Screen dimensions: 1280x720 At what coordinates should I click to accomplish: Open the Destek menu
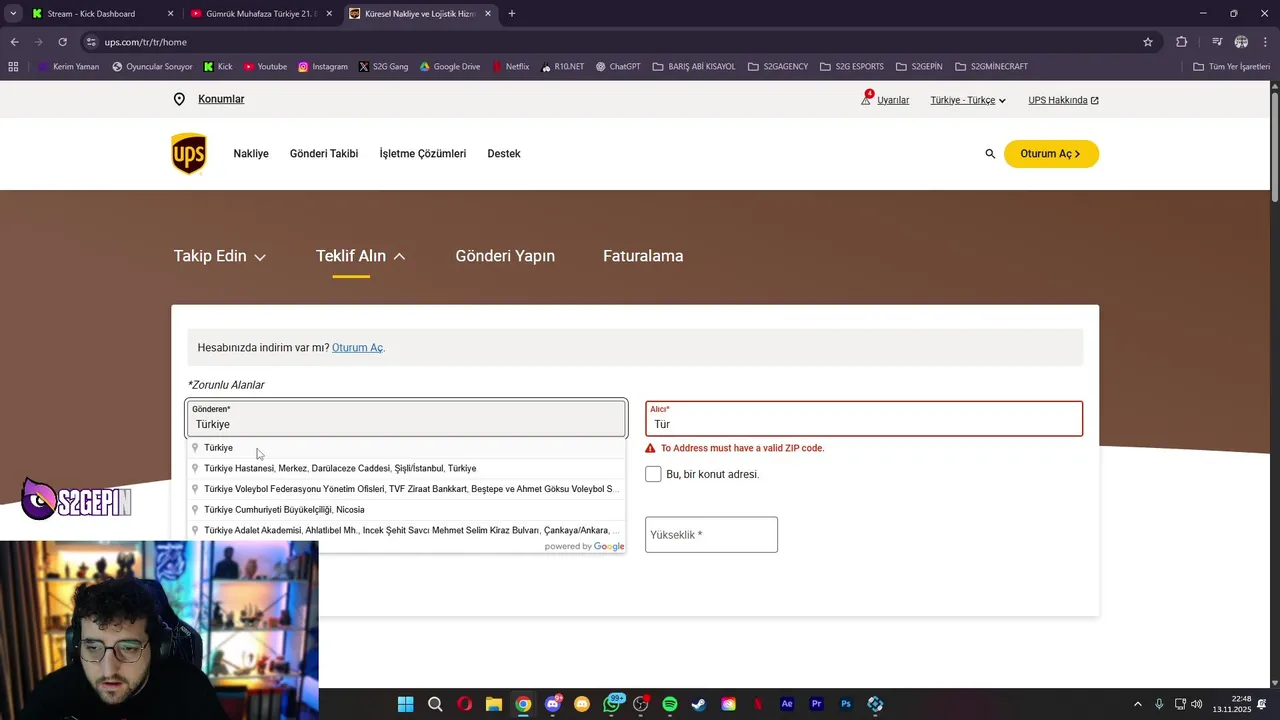click(504, 154)
